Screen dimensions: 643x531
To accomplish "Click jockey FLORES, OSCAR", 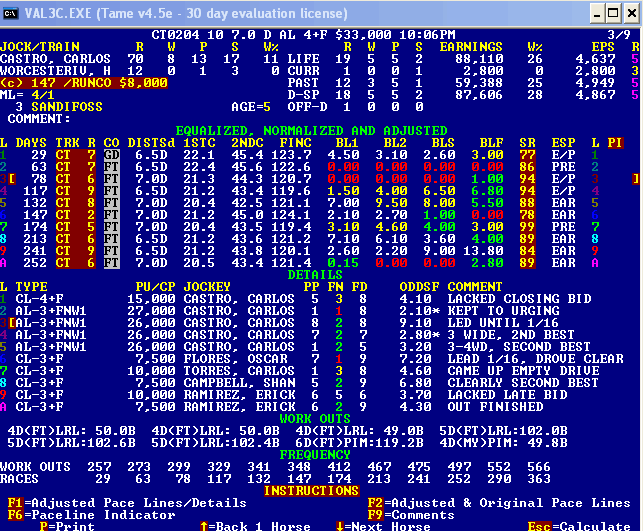I will coord(235,359).
